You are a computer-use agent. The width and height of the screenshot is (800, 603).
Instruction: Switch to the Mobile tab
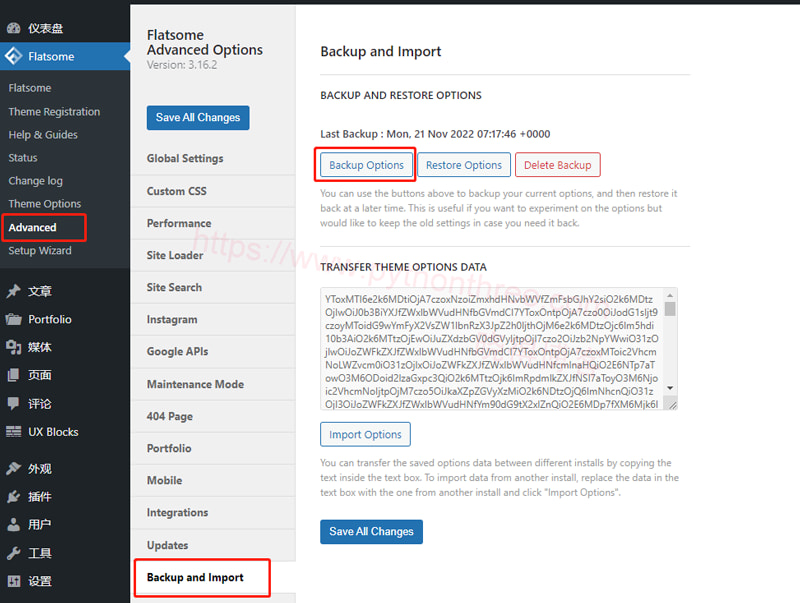coord(213,481)
